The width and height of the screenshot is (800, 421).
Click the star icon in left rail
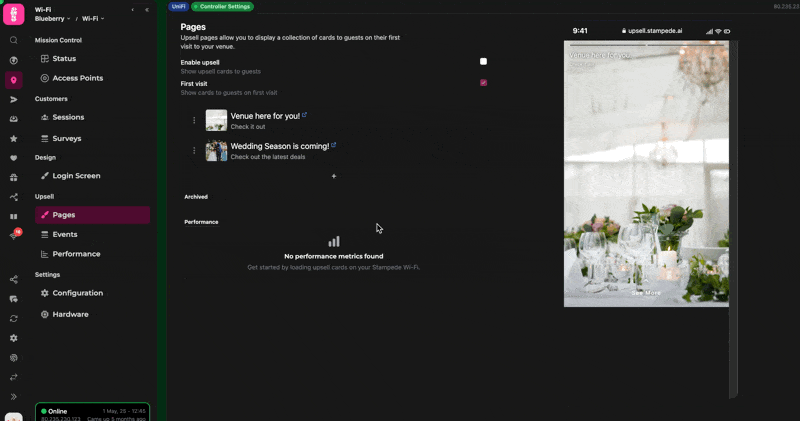pyautogui.click(x=14, y=139)
